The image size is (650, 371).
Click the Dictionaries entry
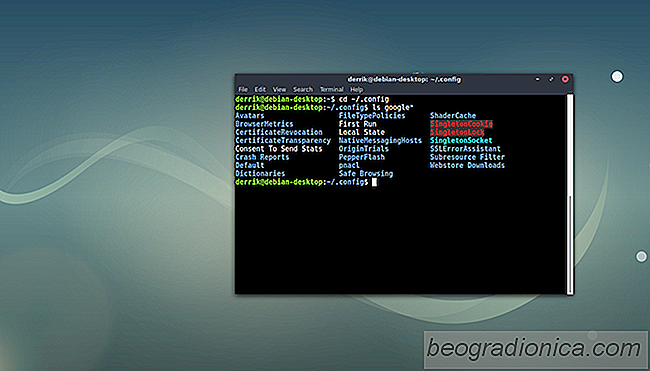260,174
